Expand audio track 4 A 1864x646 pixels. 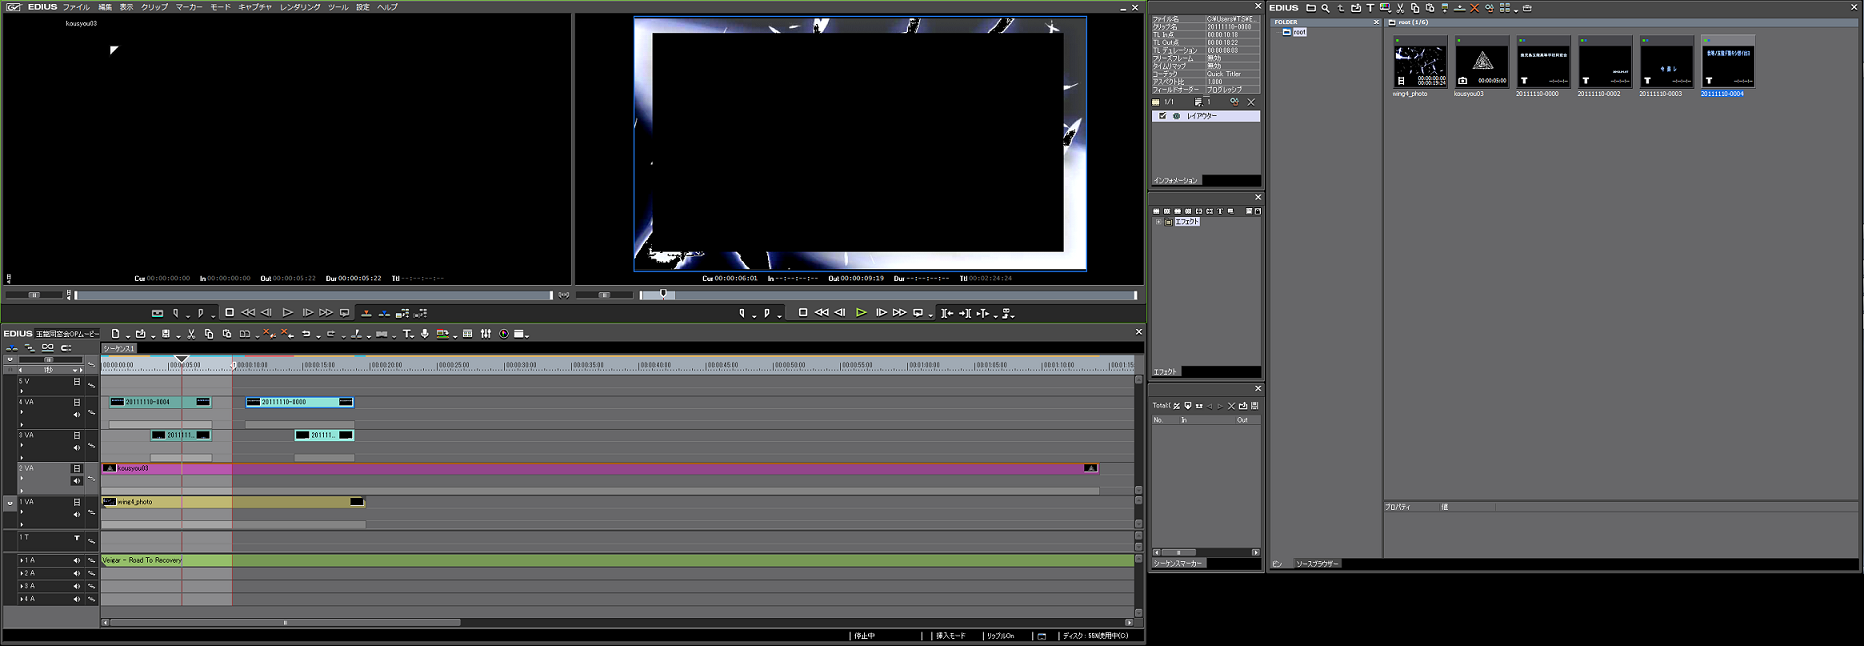pos(21,599)
